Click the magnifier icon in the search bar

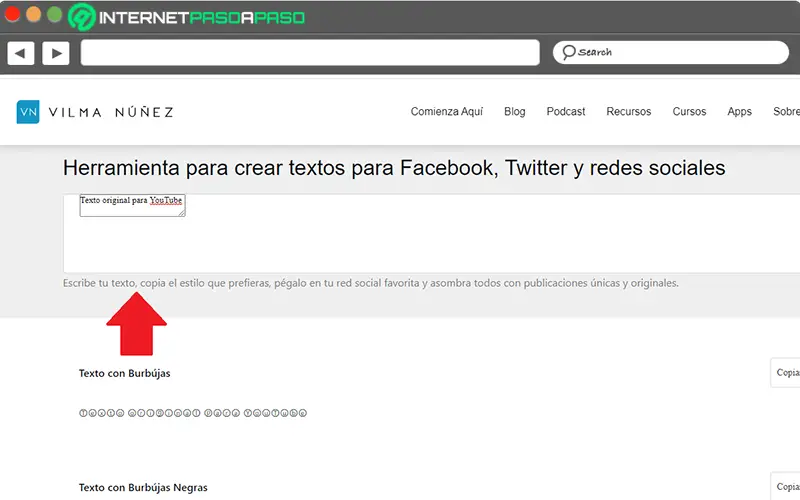point(568,52)
